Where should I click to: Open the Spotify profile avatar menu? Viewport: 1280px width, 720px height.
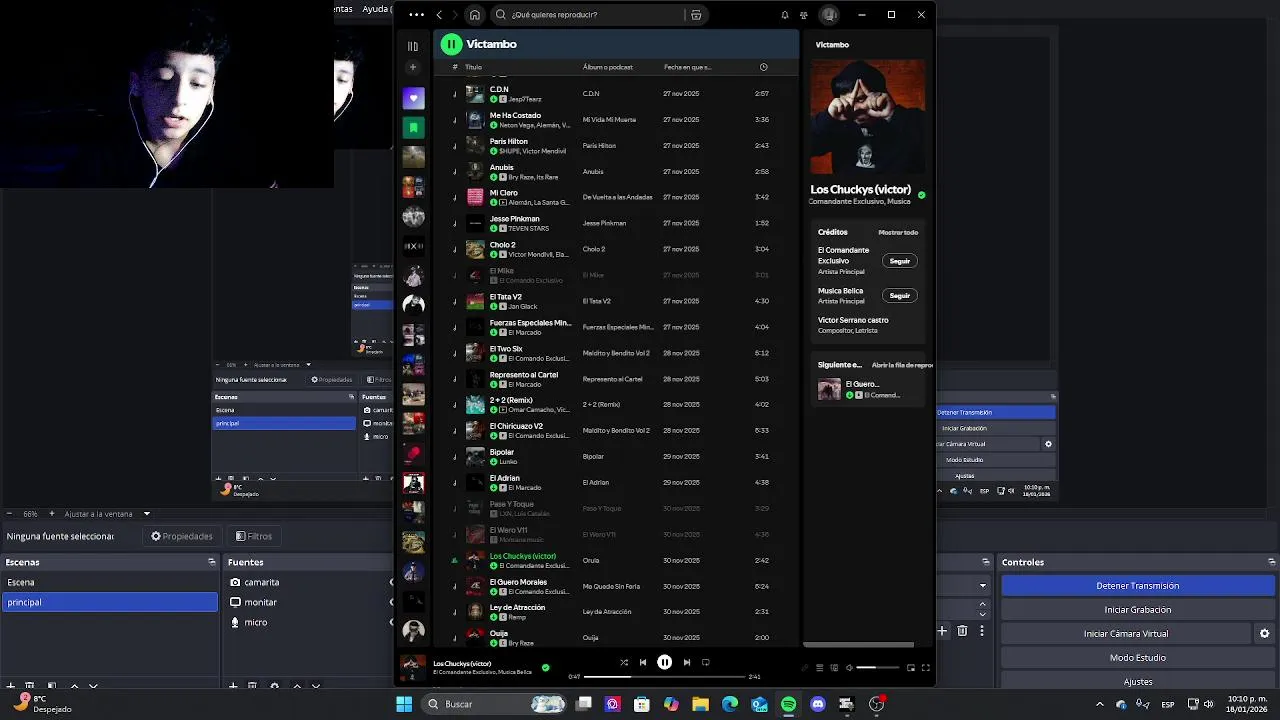pos(829,15)
